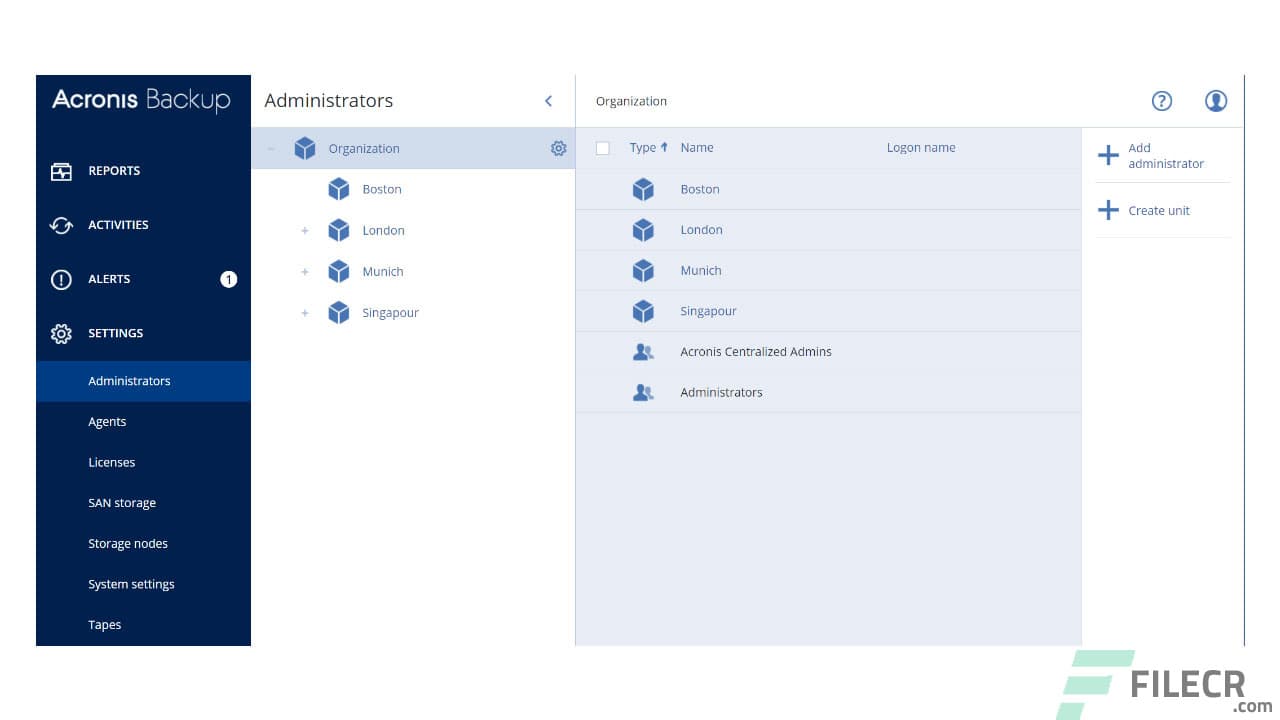
Task: Click the group icon beside Administrators row
Action: point(643,391)
